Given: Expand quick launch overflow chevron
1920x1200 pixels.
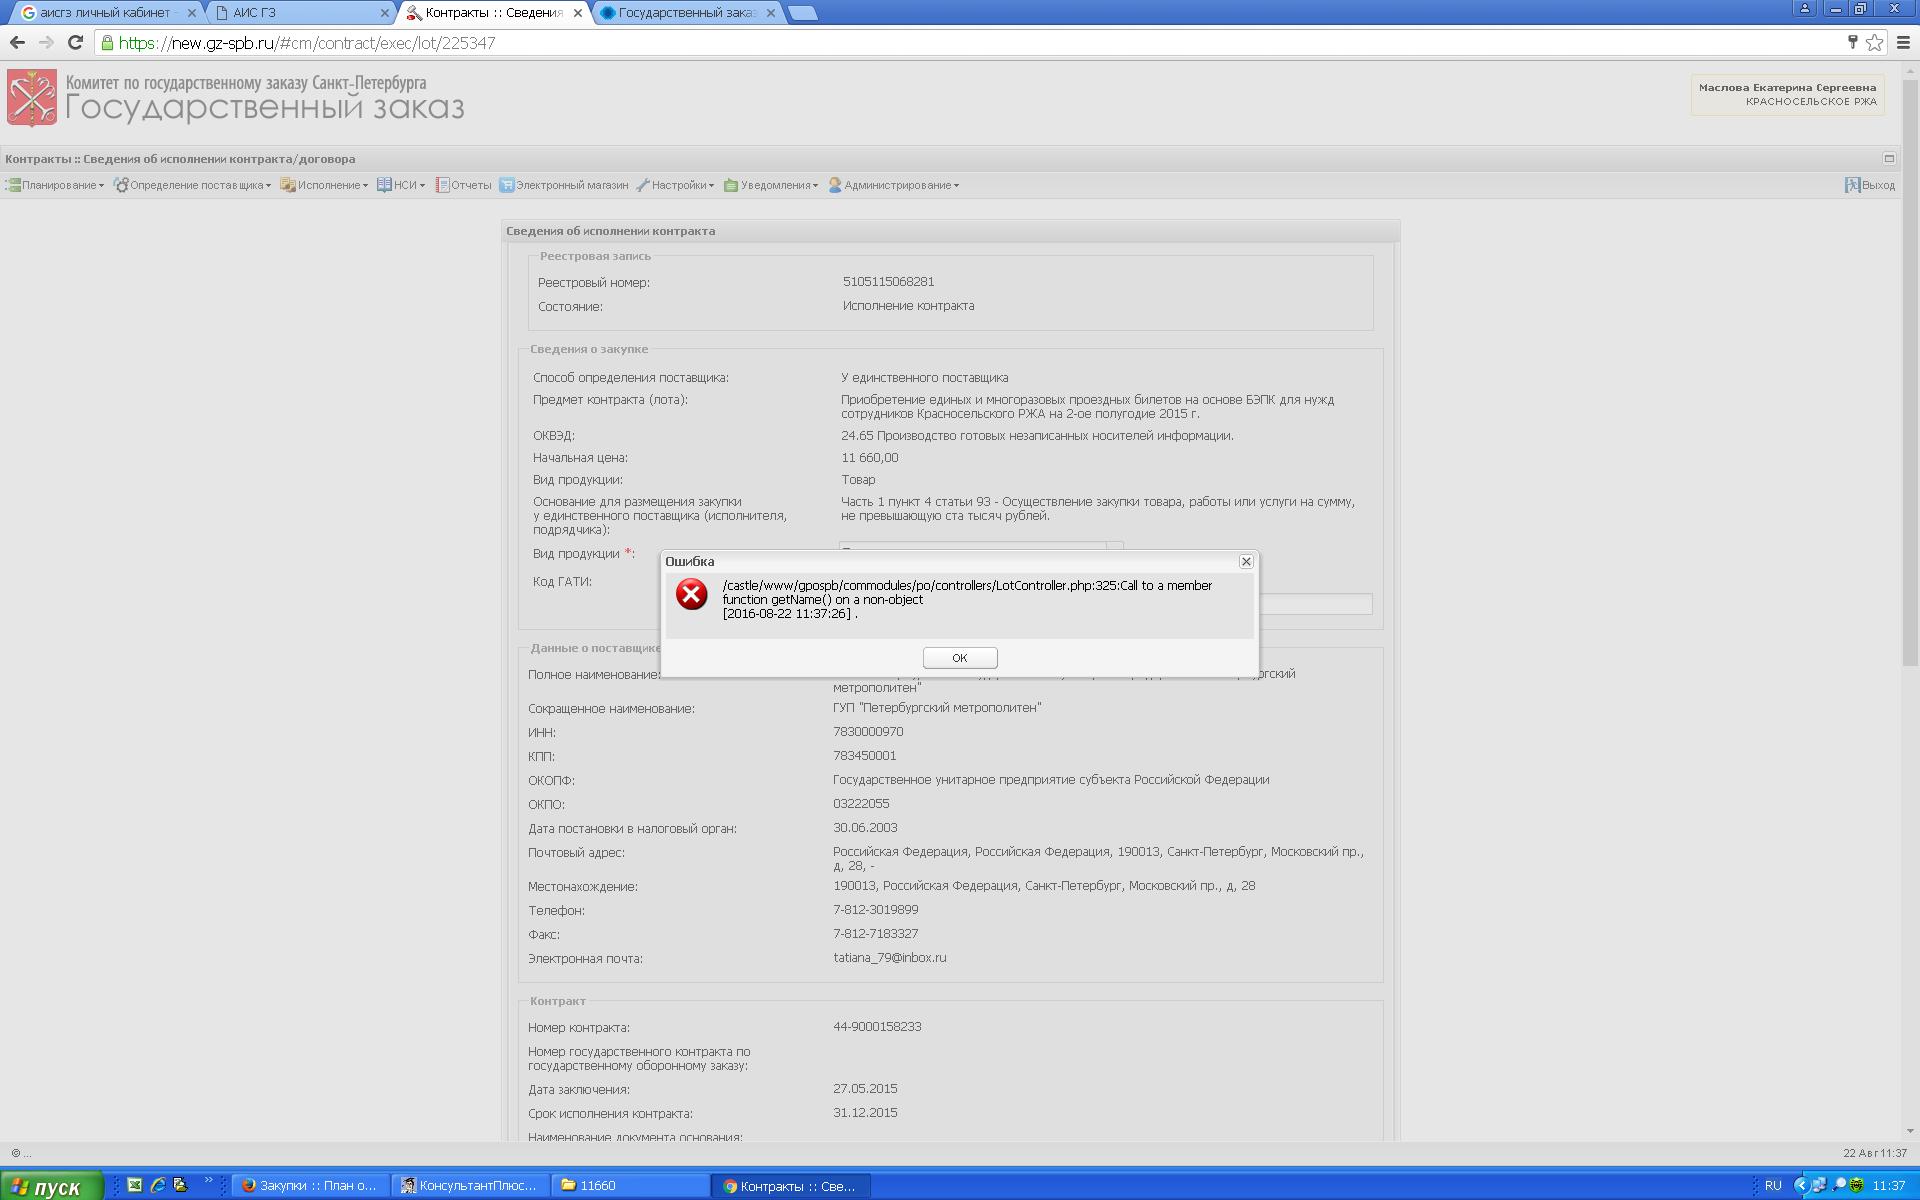Looking at the screenshot, I should pos(209,1181).
